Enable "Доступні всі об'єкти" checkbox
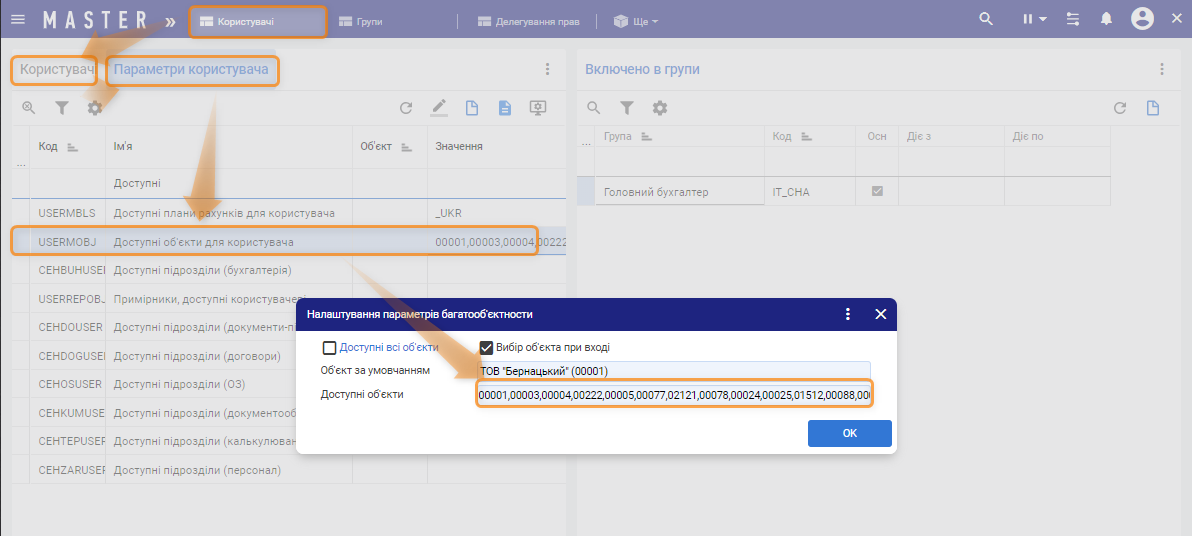Screen dimensions: 1192x536 (x=330, y=348)
